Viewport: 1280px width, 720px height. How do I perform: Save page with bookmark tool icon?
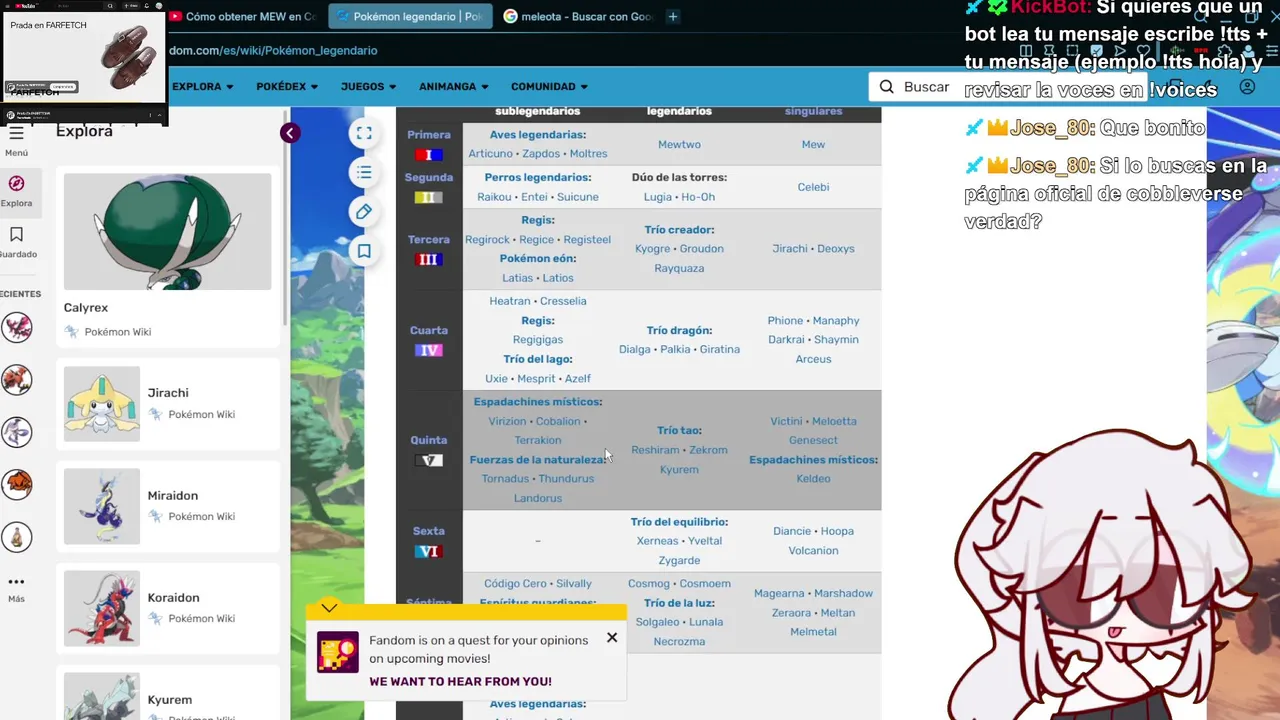coord(364,251)
